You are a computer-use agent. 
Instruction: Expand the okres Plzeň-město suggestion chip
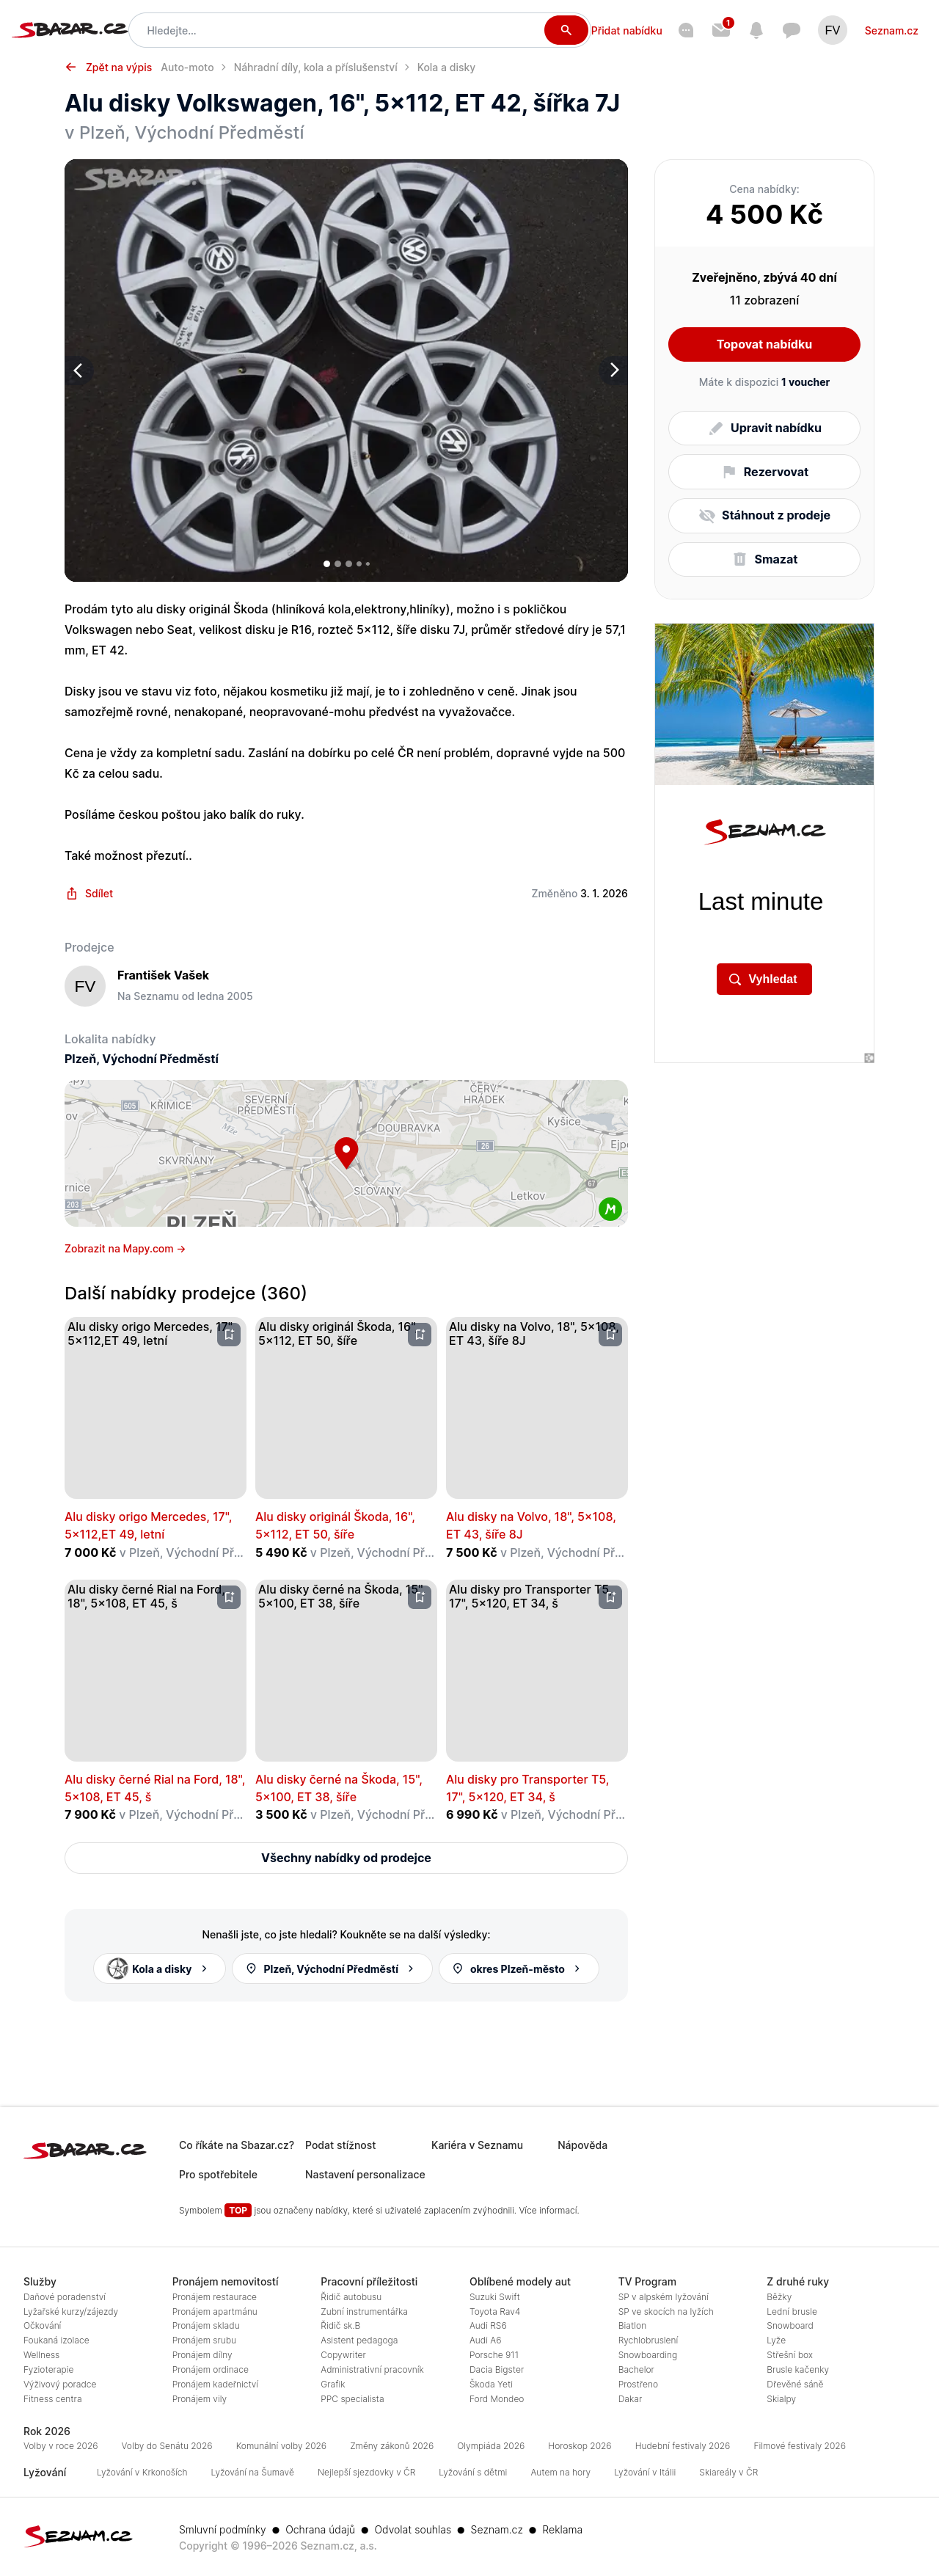pyautogui.click(x=518, y=1968)
